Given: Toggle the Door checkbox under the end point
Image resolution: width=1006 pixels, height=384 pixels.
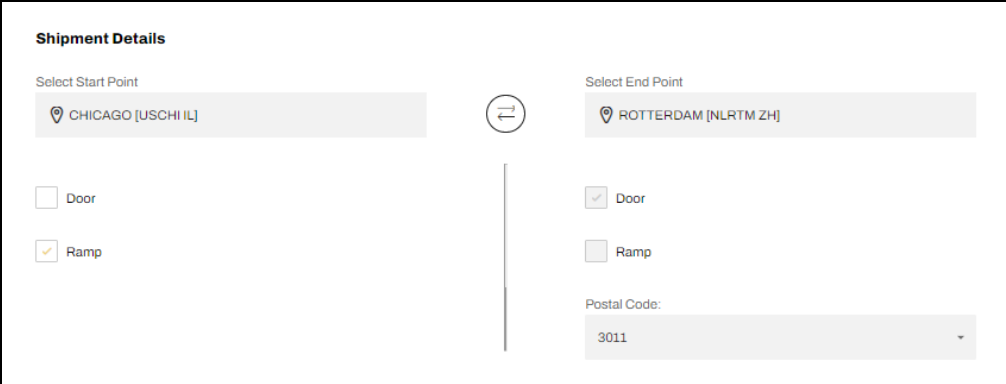Looking at the screenshot, I should [x=596, y=198].
